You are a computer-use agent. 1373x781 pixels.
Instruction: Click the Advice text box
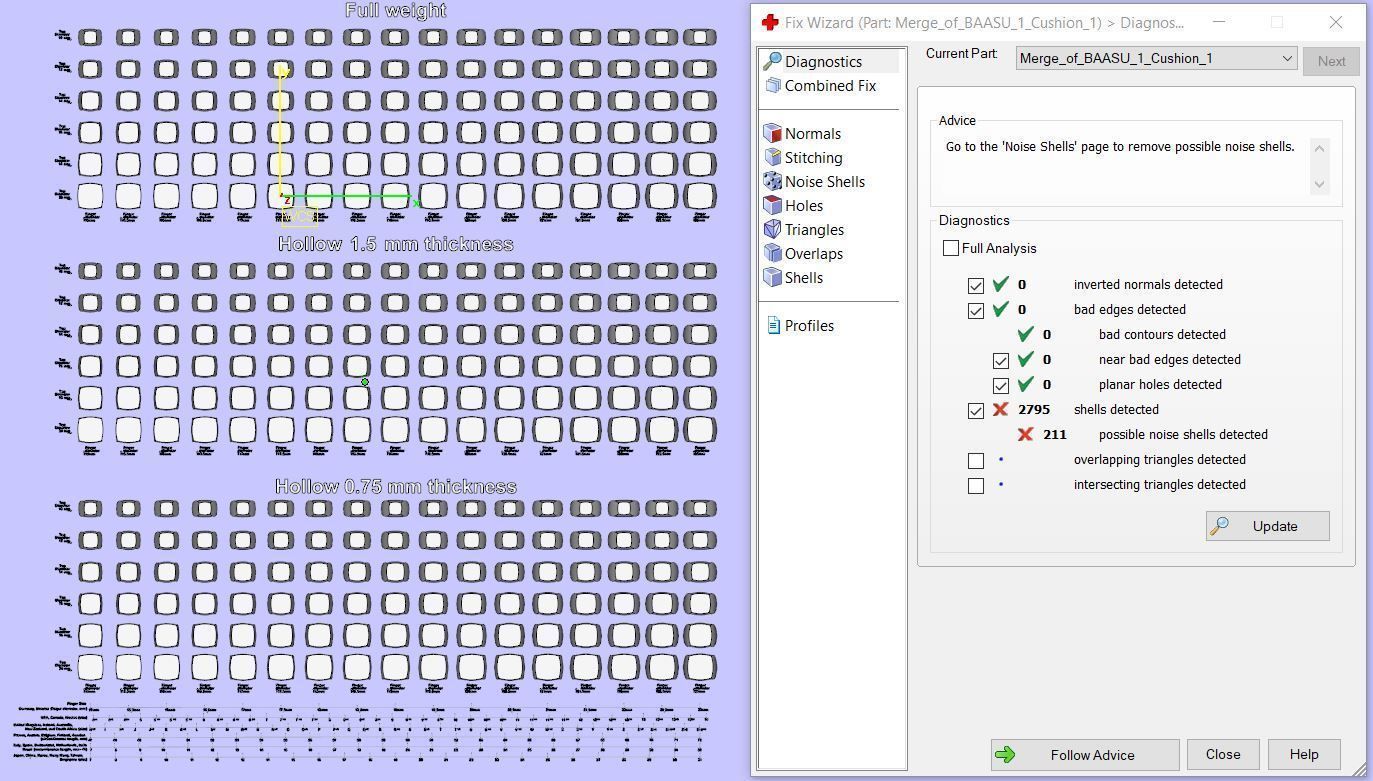click(1135, 166)
